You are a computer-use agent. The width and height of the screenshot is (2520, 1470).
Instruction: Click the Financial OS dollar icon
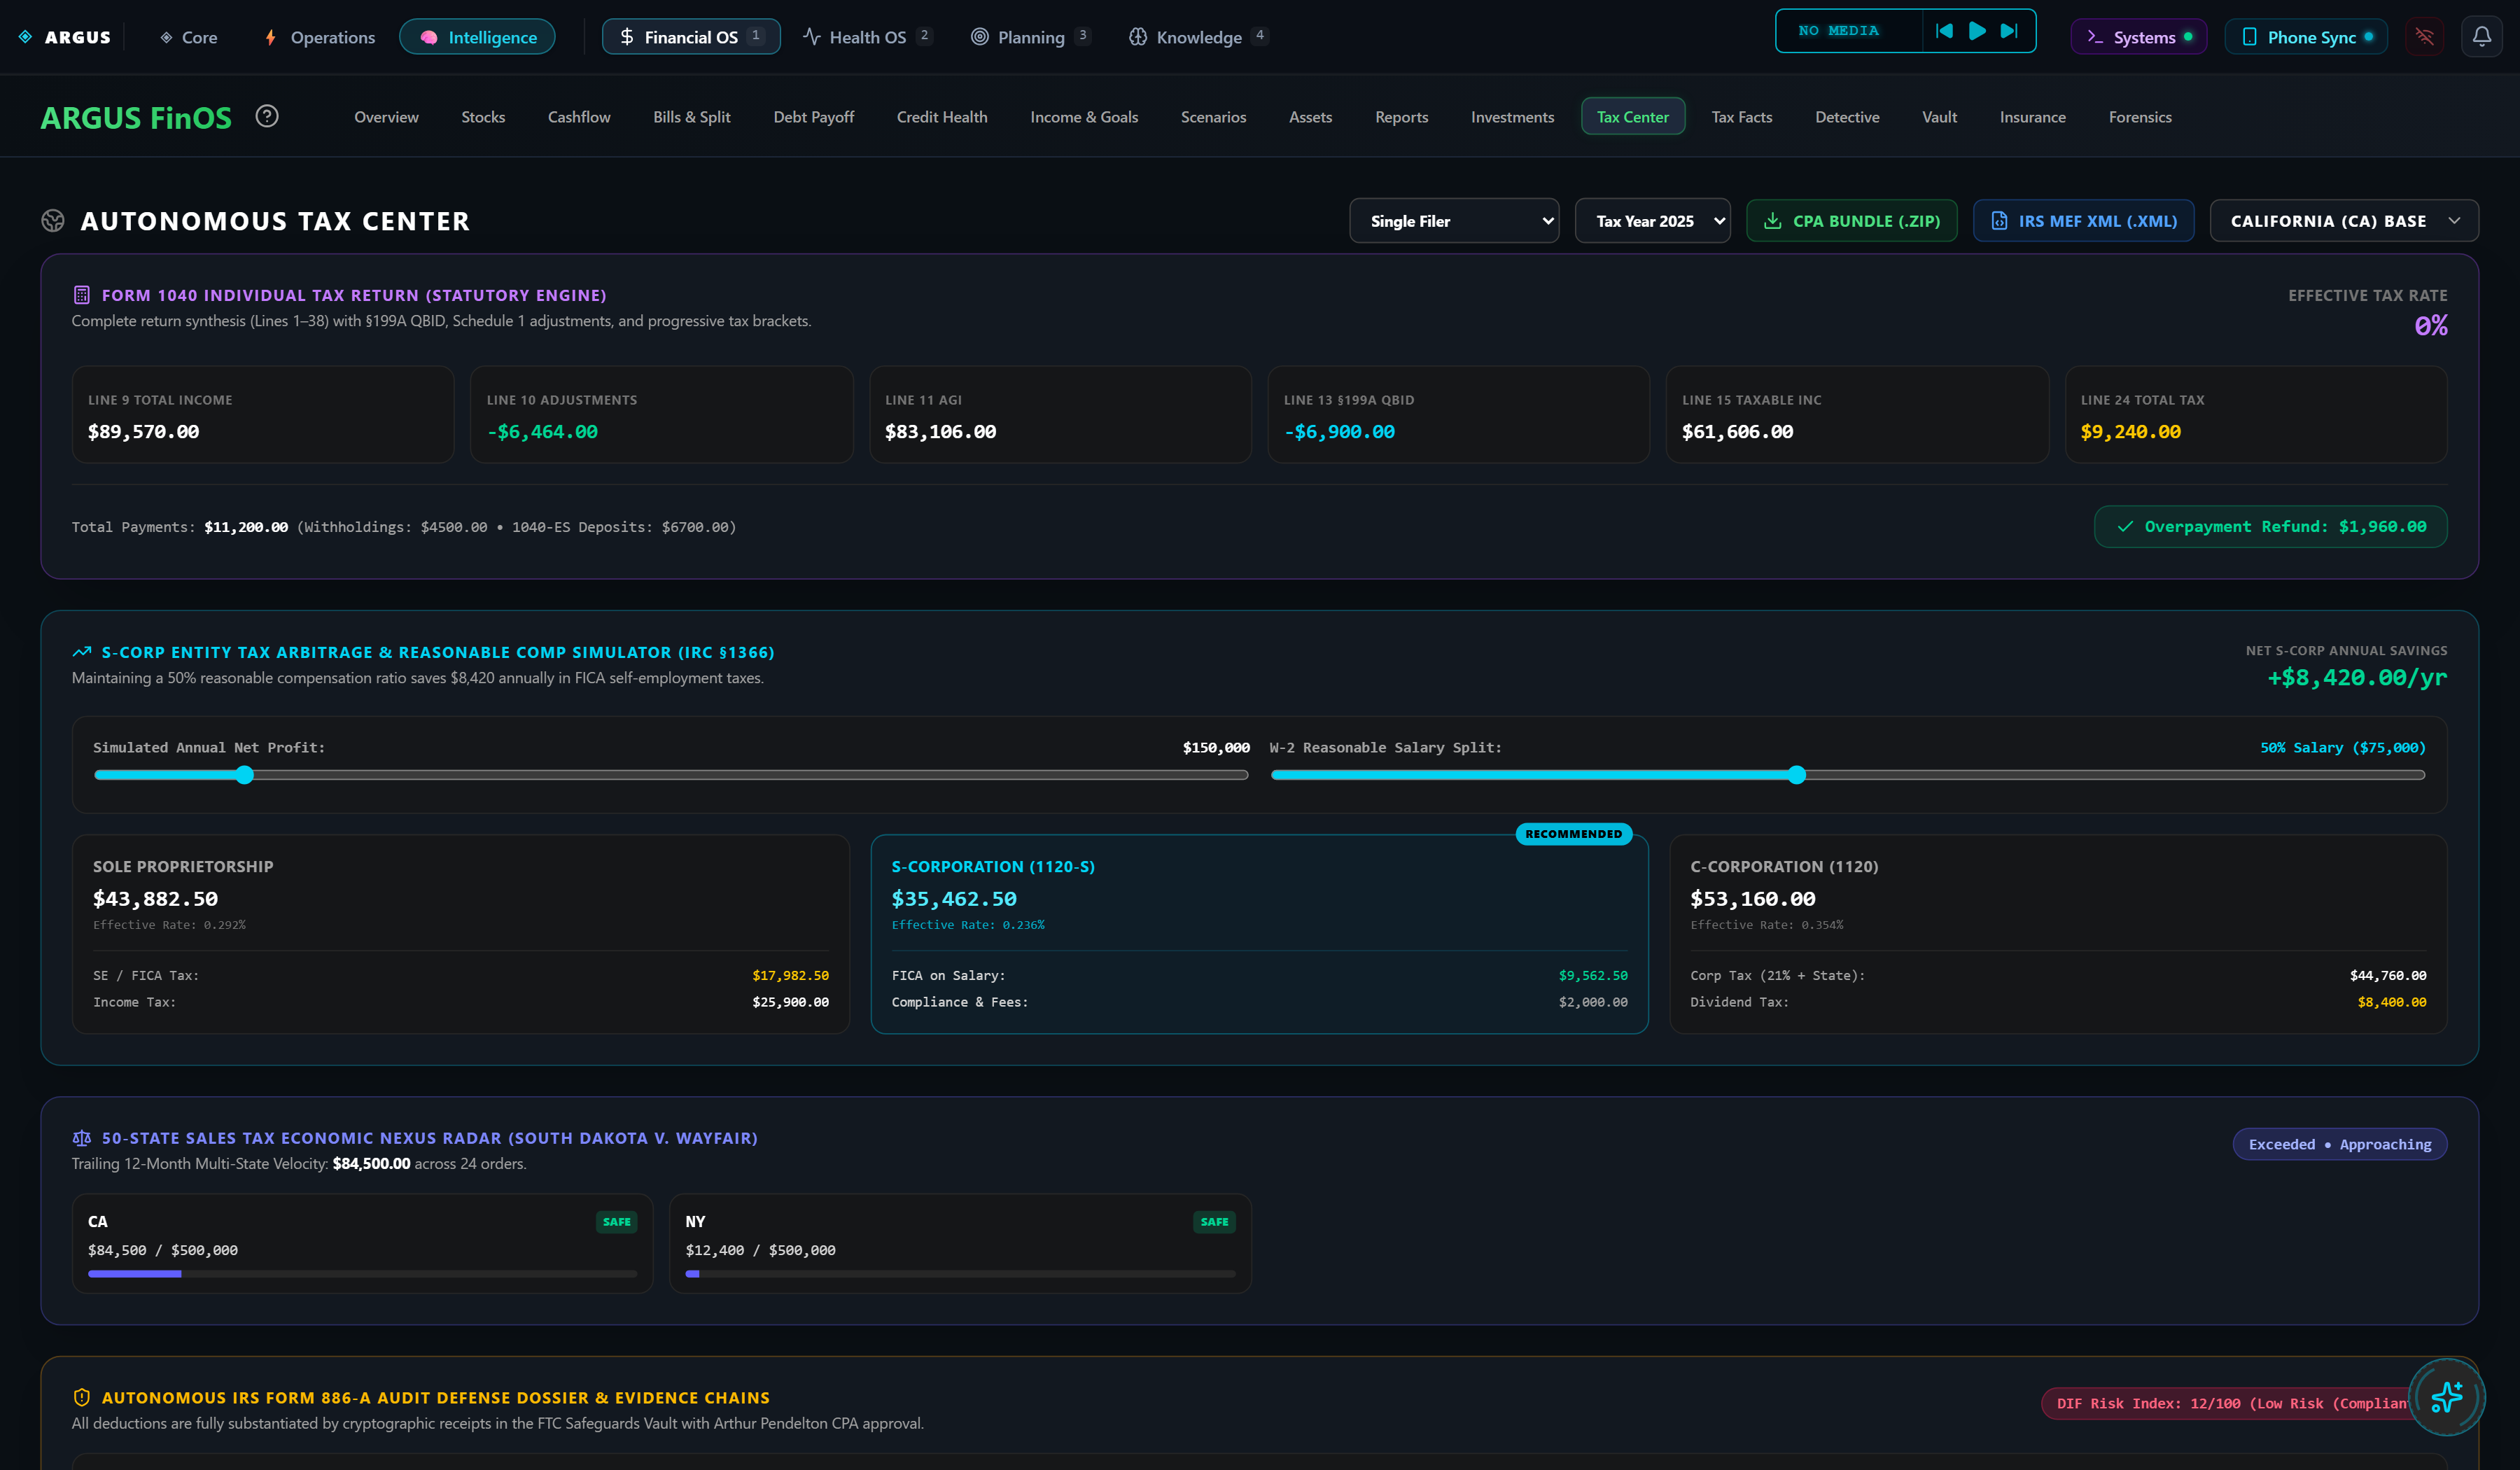pyautogui.click(x=627, y=37)
